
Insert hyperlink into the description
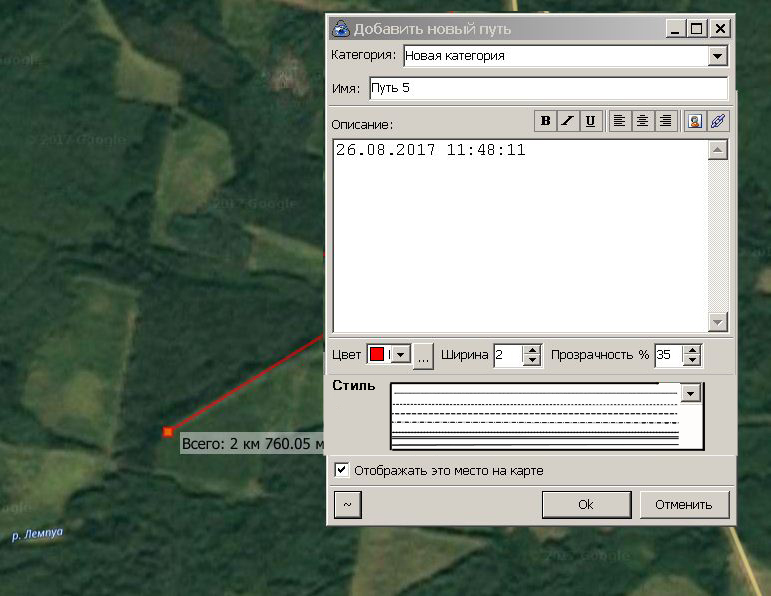pos(717,121)
